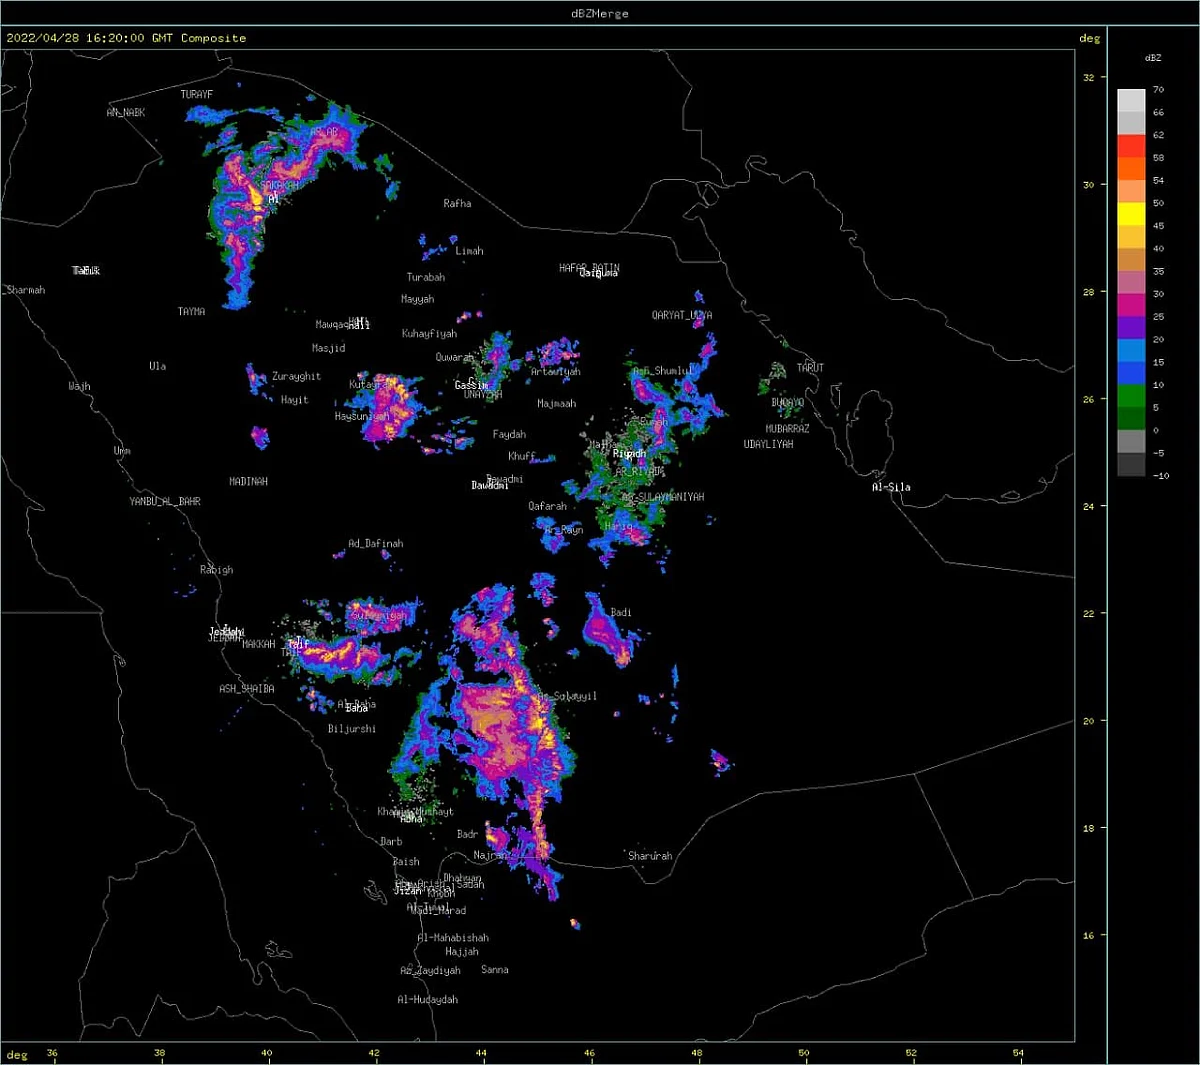This screenshot has height=1065, width=1200.
Task: Select the AN_NABK station label
Action: [126, 113]
